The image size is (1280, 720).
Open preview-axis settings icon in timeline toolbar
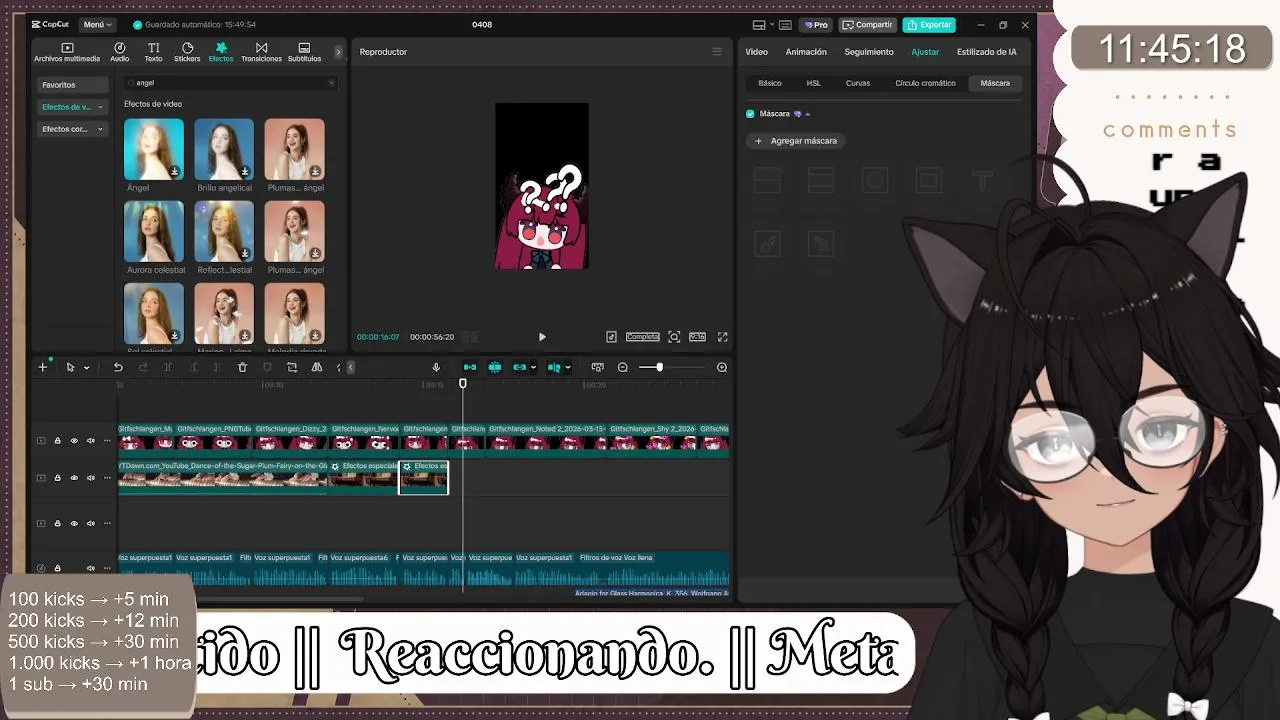click(597, 367)
